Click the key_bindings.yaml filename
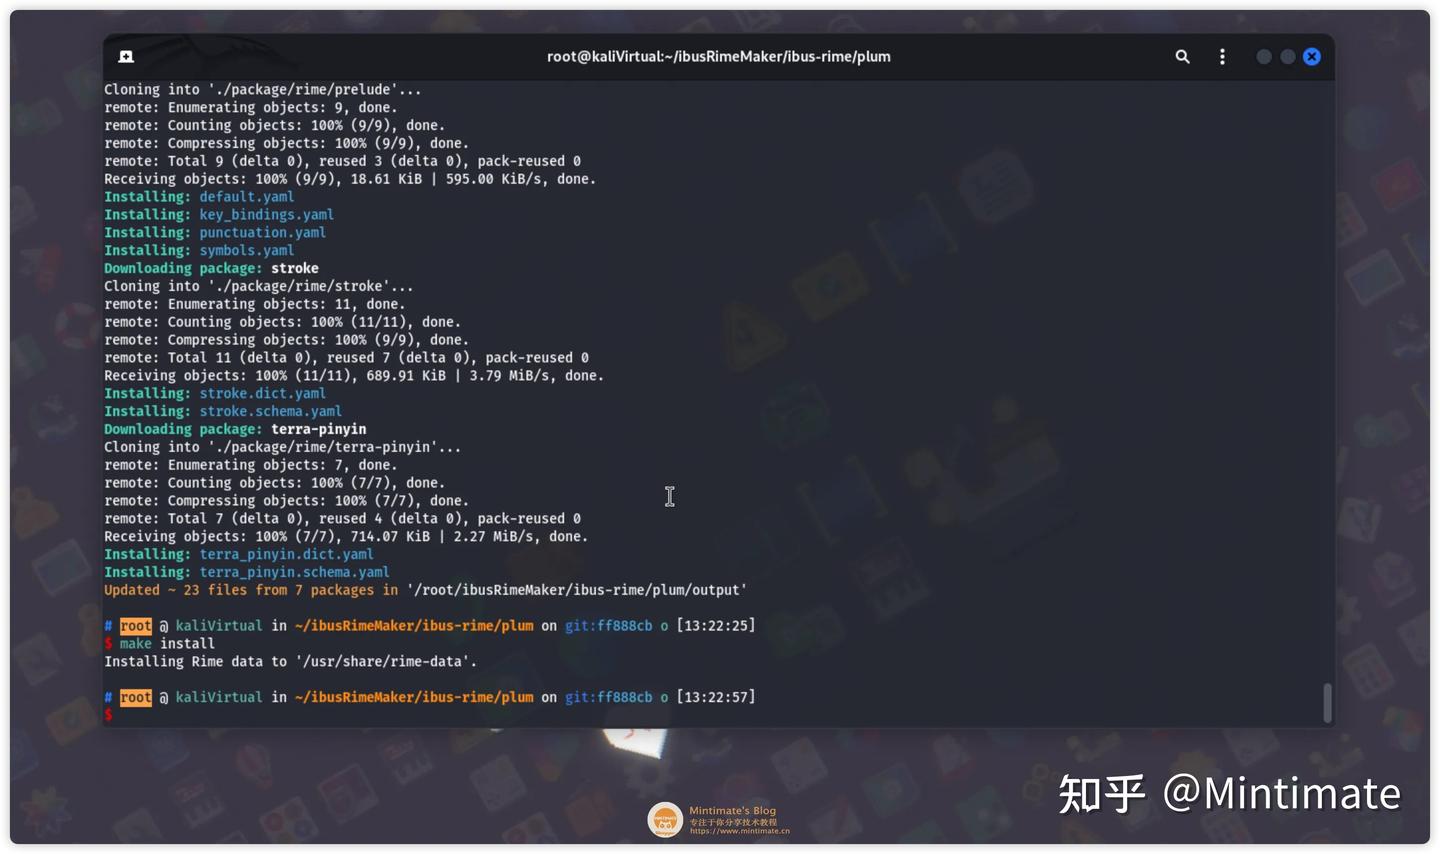 [266, 214]
